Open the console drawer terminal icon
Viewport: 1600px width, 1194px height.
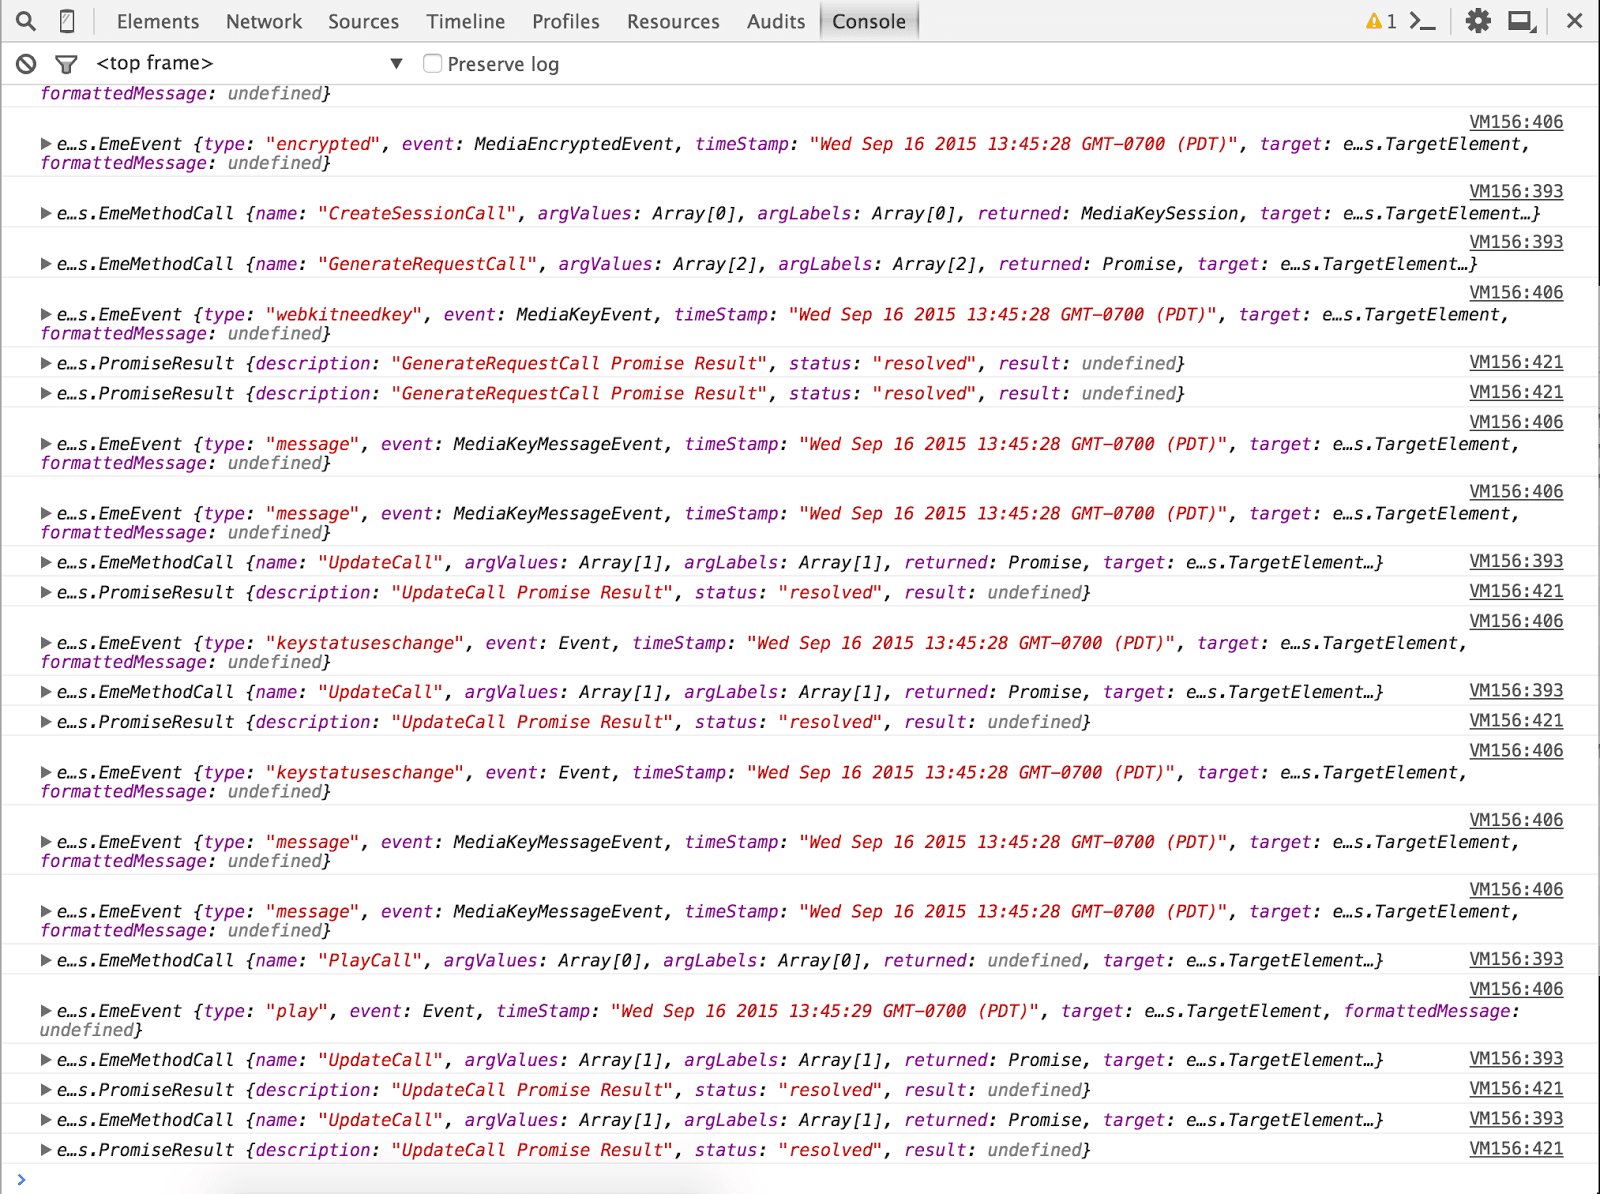click(x=1424, y=20)
